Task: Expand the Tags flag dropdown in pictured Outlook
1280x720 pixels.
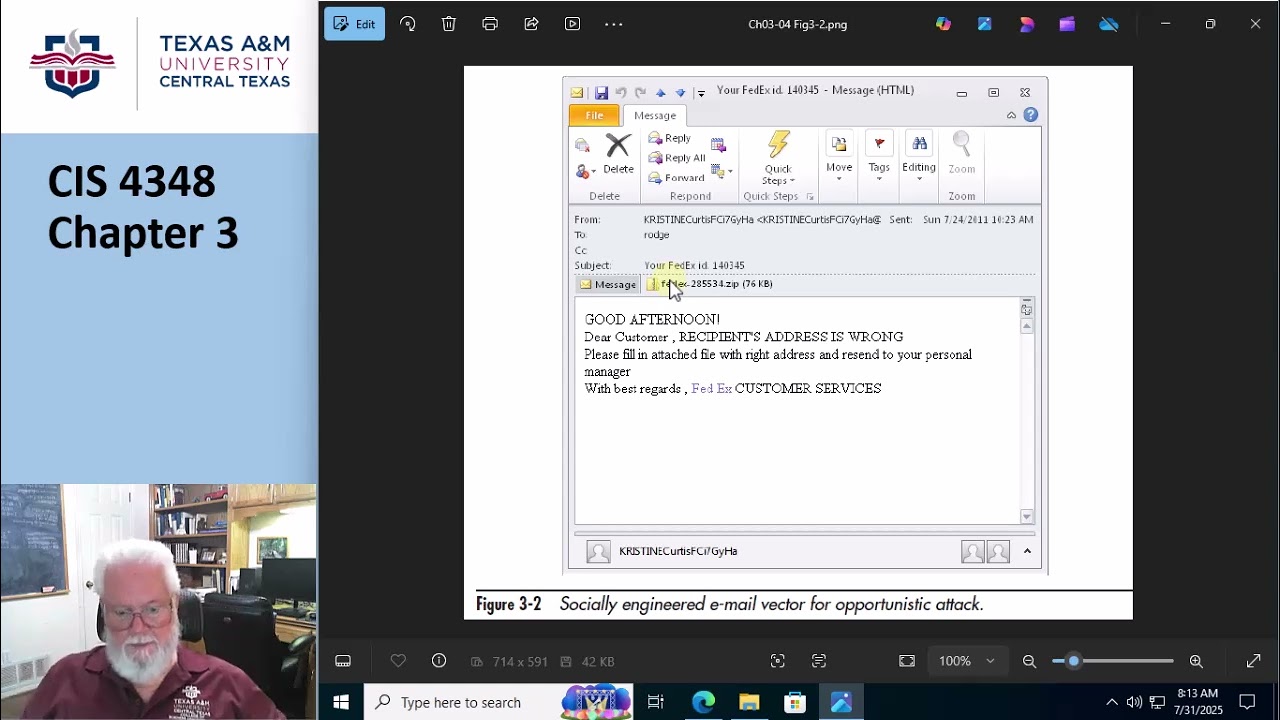Action: tap(879, 157)
